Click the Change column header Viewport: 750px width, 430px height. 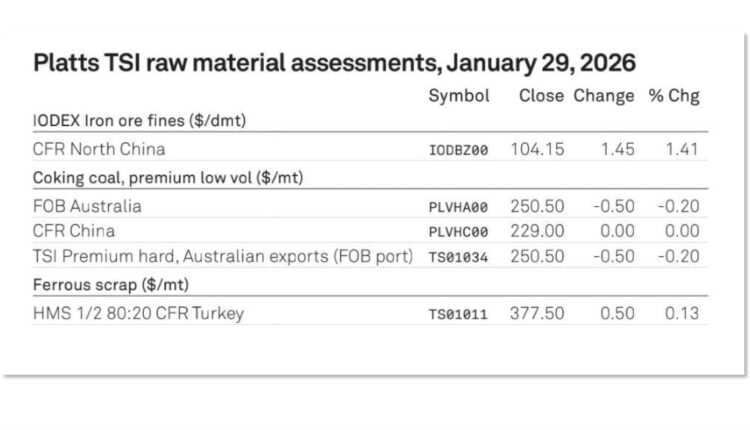click(x=604, y=97)
